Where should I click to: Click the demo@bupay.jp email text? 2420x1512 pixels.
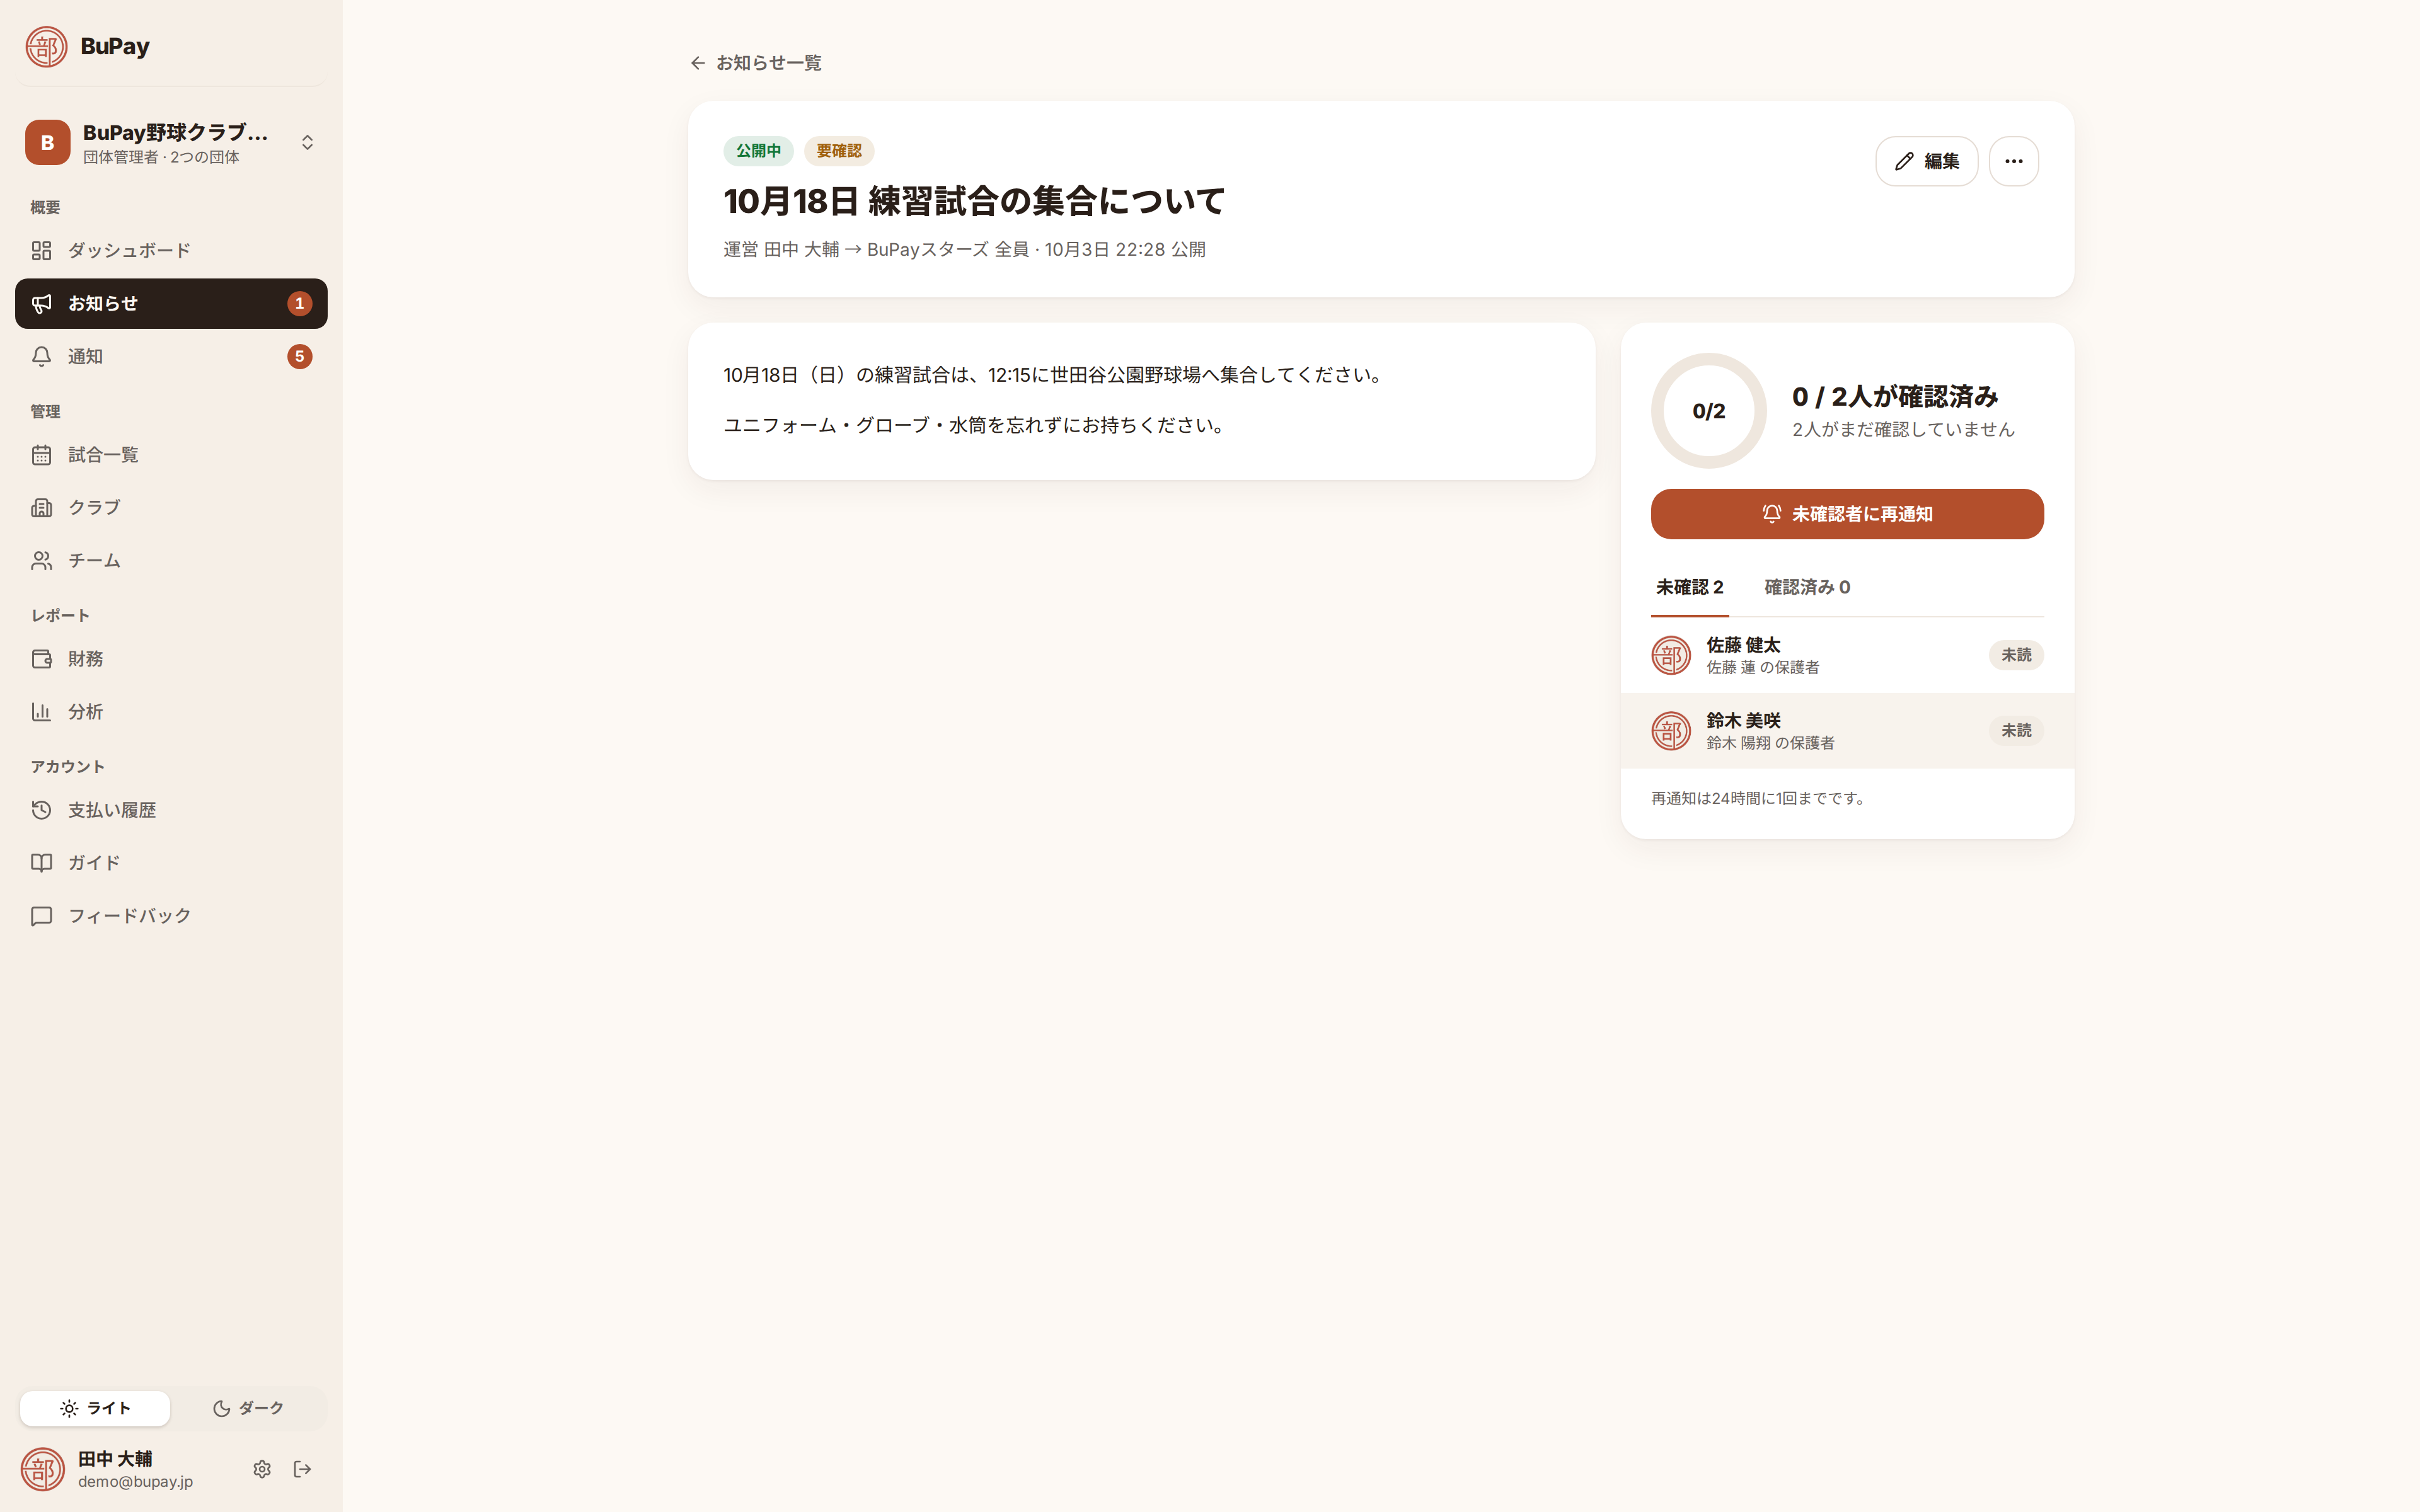135,1482
